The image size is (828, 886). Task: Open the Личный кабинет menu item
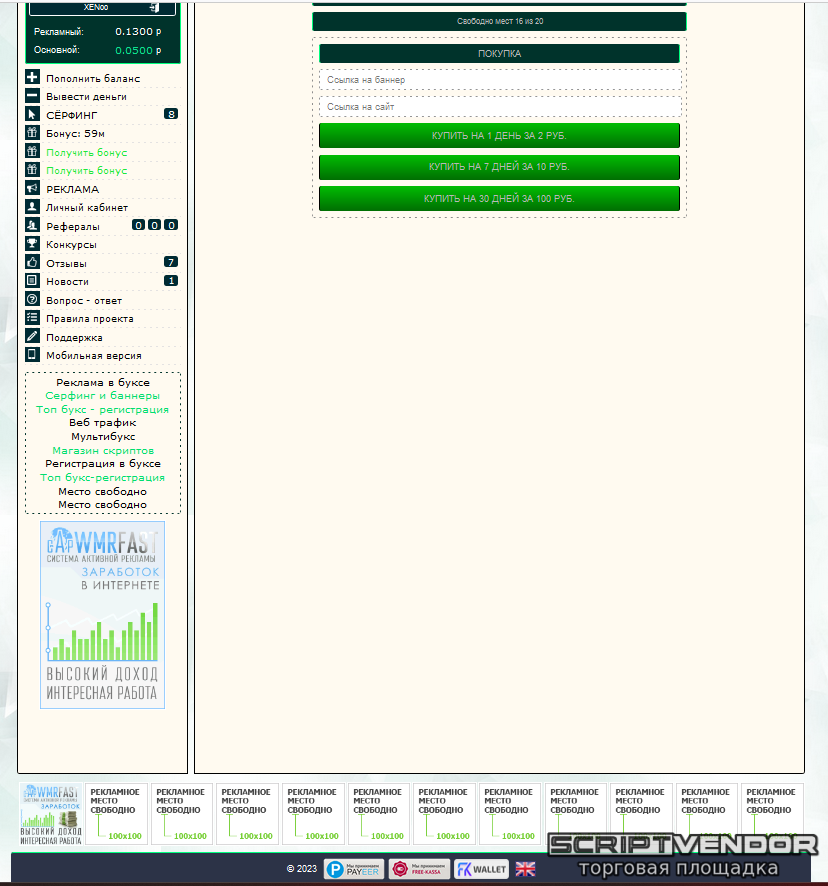click(87, 208)
